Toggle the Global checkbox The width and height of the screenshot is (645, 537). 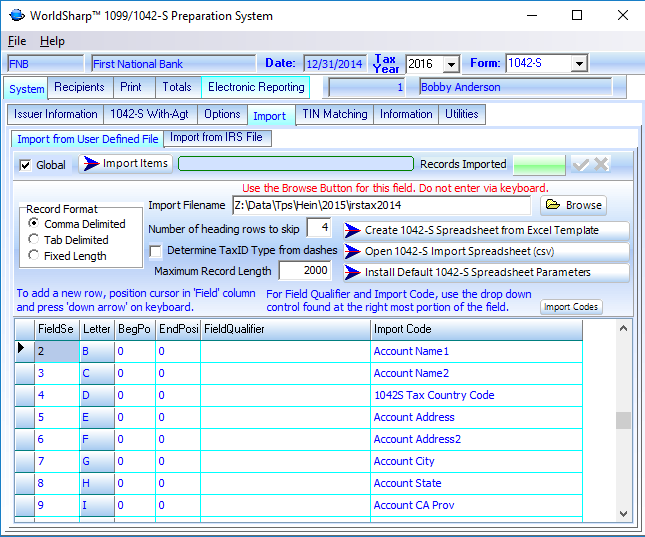point(25,165)
